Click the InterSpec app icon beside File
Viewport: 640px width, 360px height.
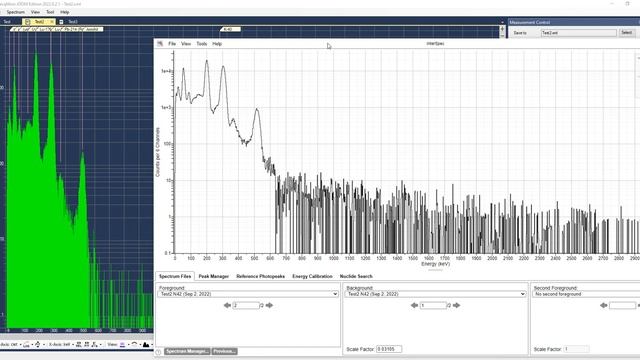coord(160,44)
